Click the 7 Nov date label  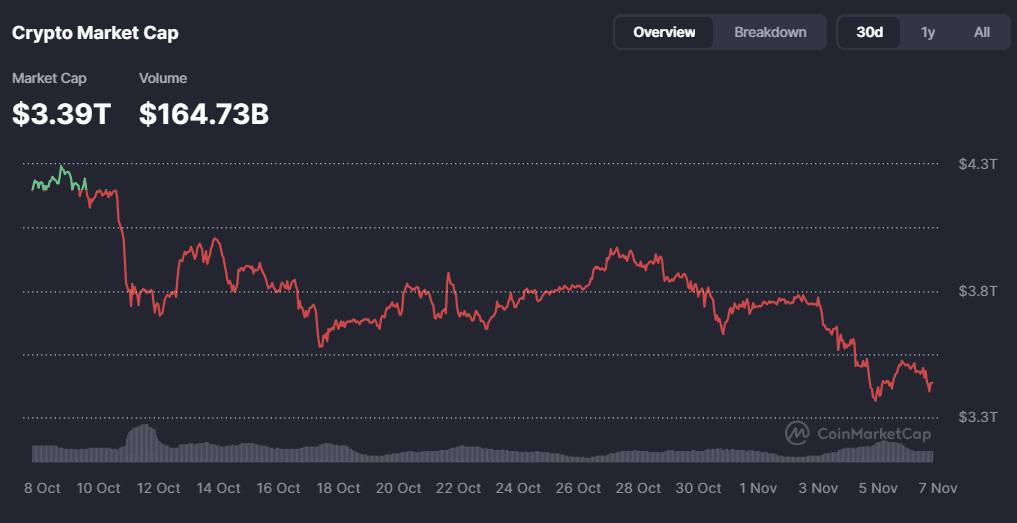937,488
